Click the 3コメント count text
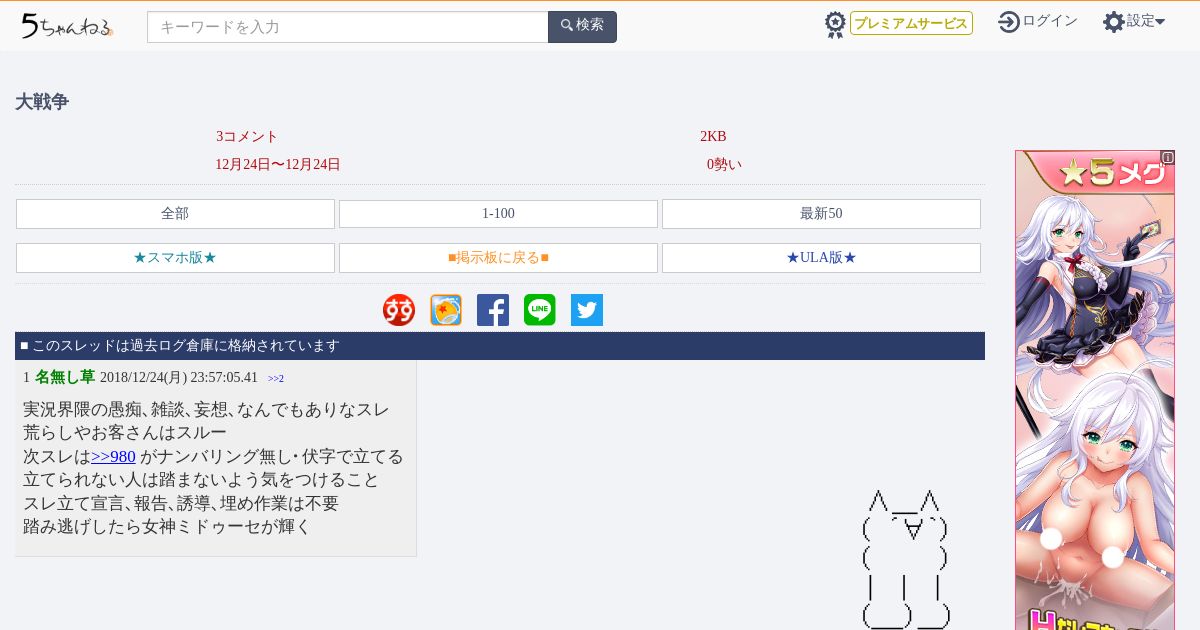Image resolution: width=1200 pixels, height=630 pixels. point(247,137)
